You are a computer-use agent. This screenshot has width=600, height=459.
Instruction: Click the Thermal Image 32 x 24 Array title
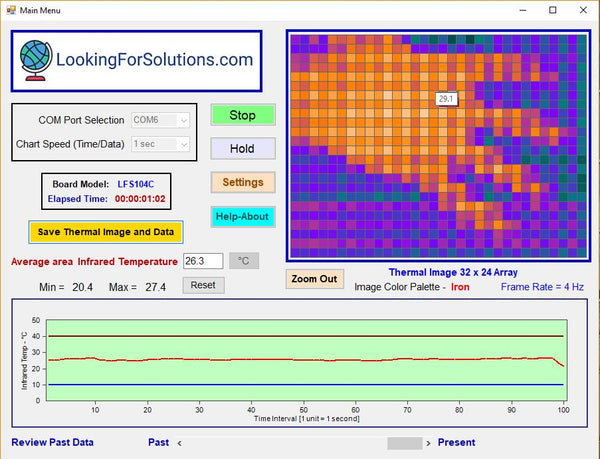pyautogui.click(x=453, y=272)
